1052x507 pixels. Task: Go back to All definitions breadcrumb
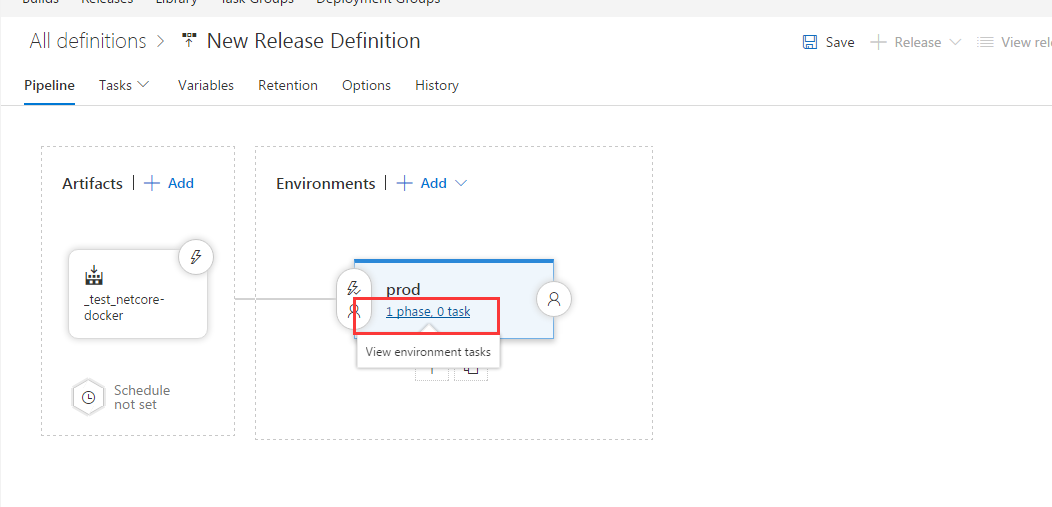click(x=88, y=41)
